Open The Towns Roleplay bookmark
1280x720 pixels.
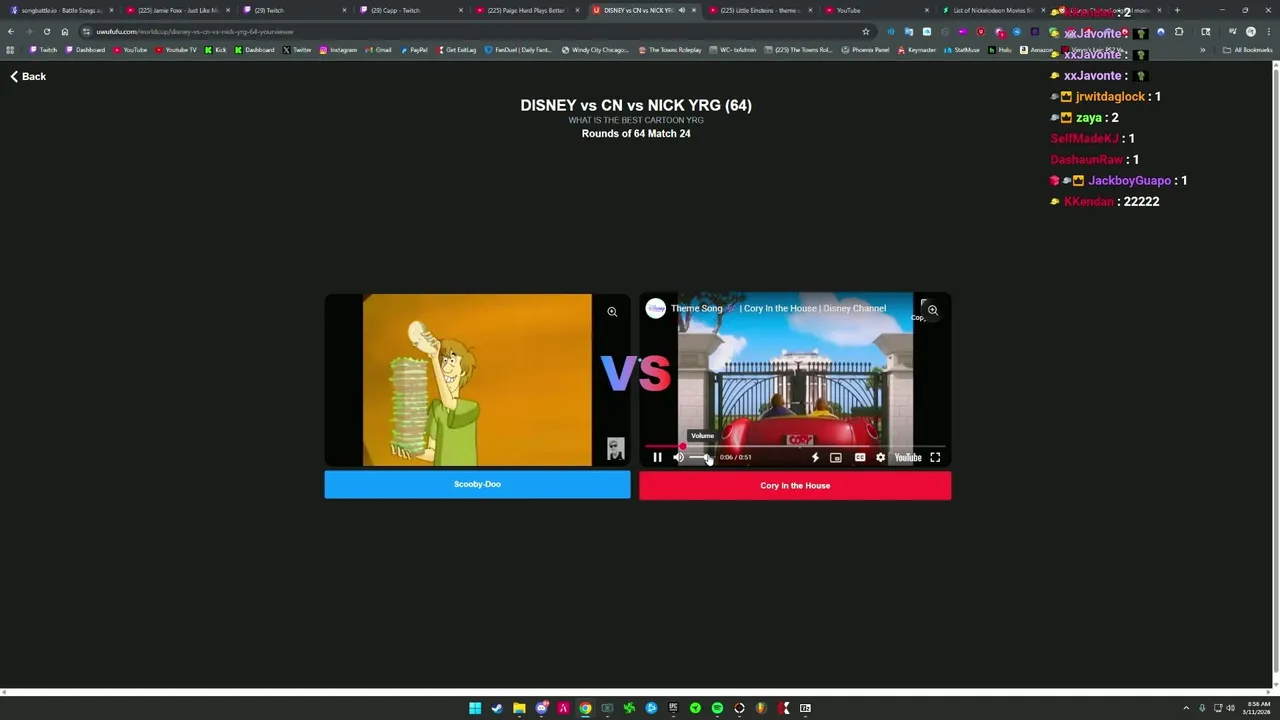670,50
